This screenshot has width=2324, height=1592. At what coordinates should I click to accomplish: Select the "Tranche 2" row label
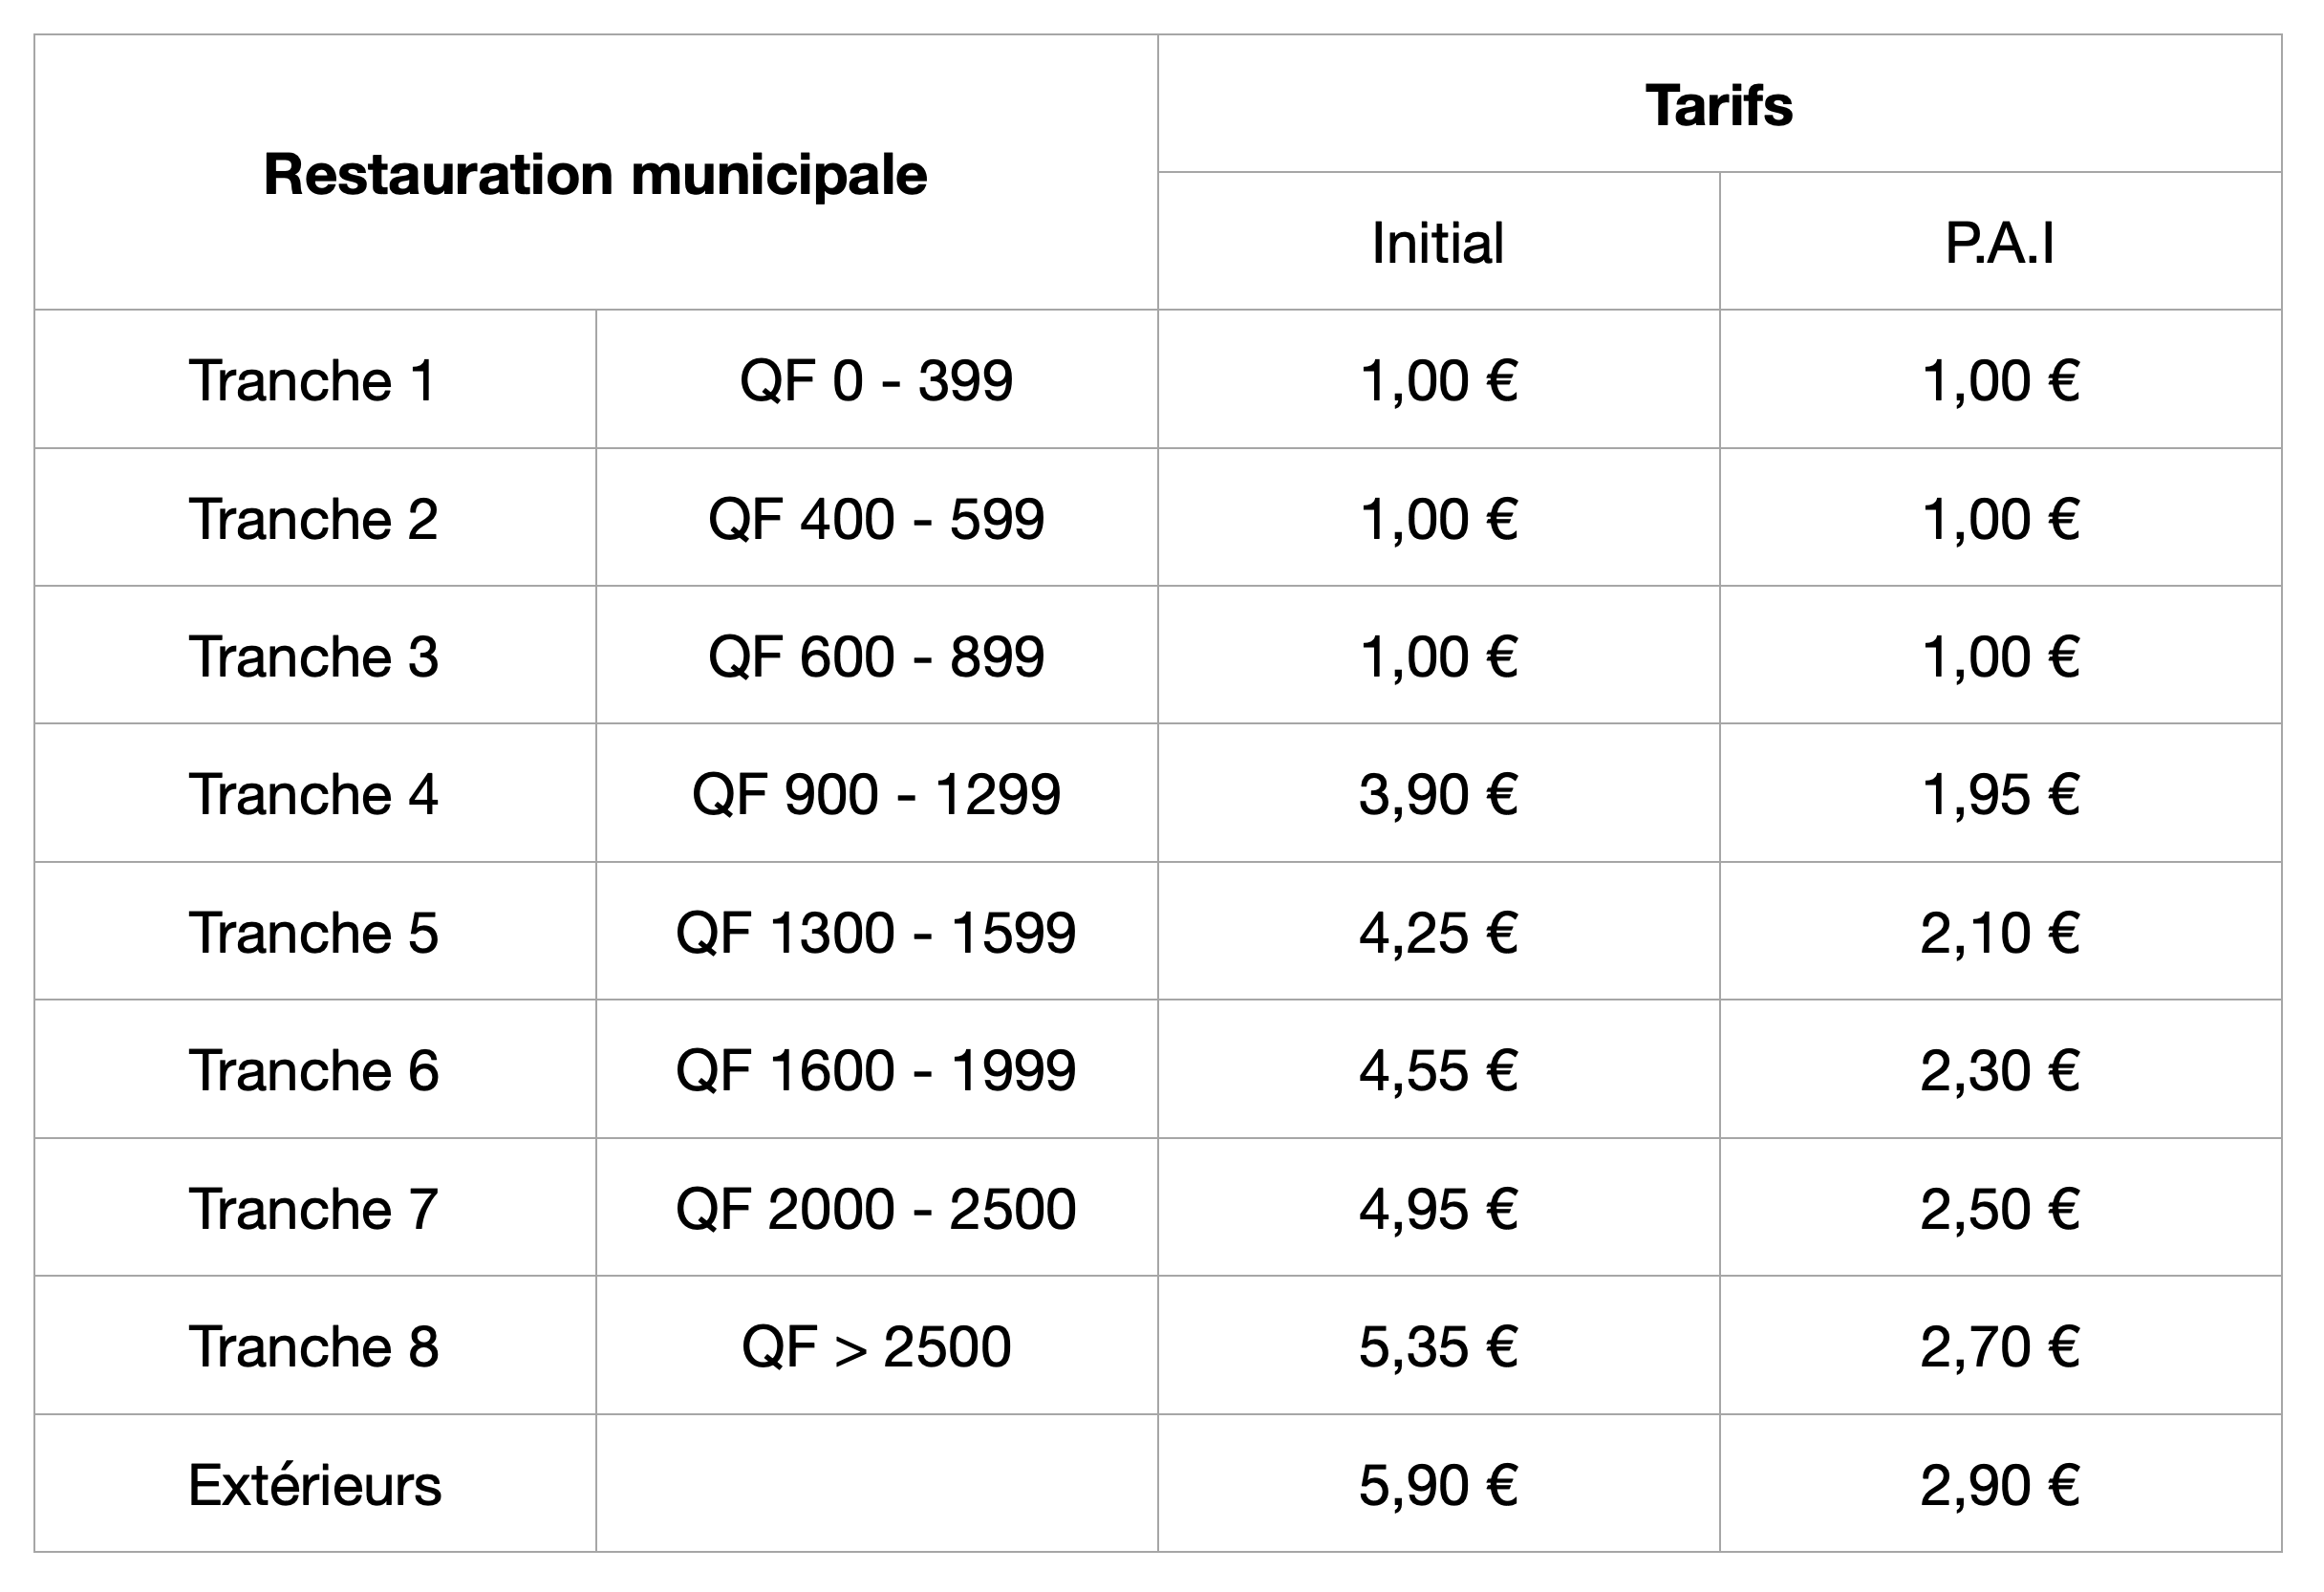coord(313,519)
